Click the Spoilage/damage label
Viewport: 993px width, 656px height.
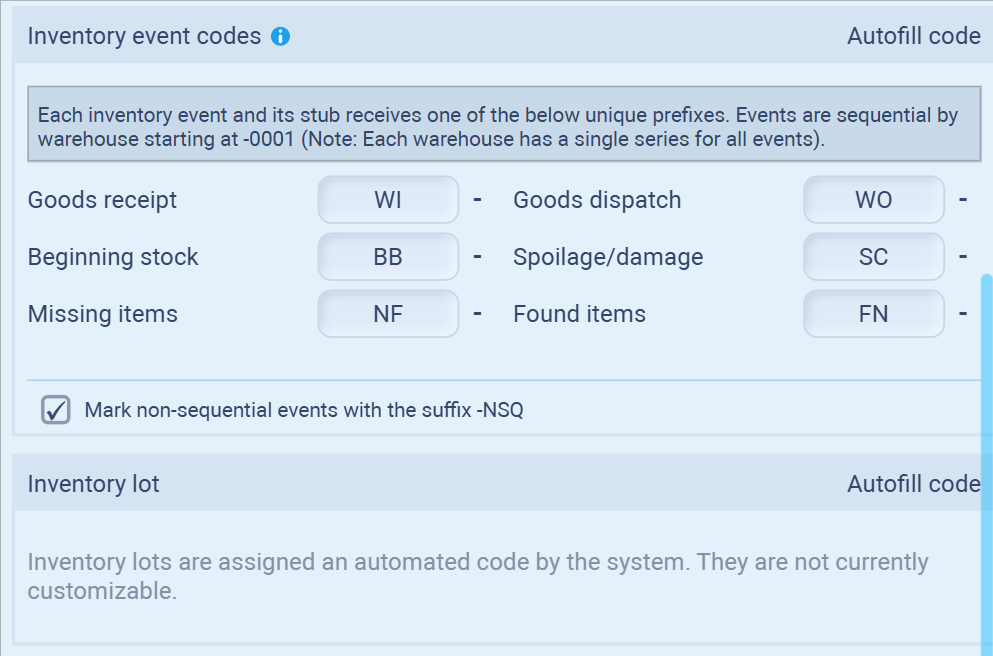[608, 257]
